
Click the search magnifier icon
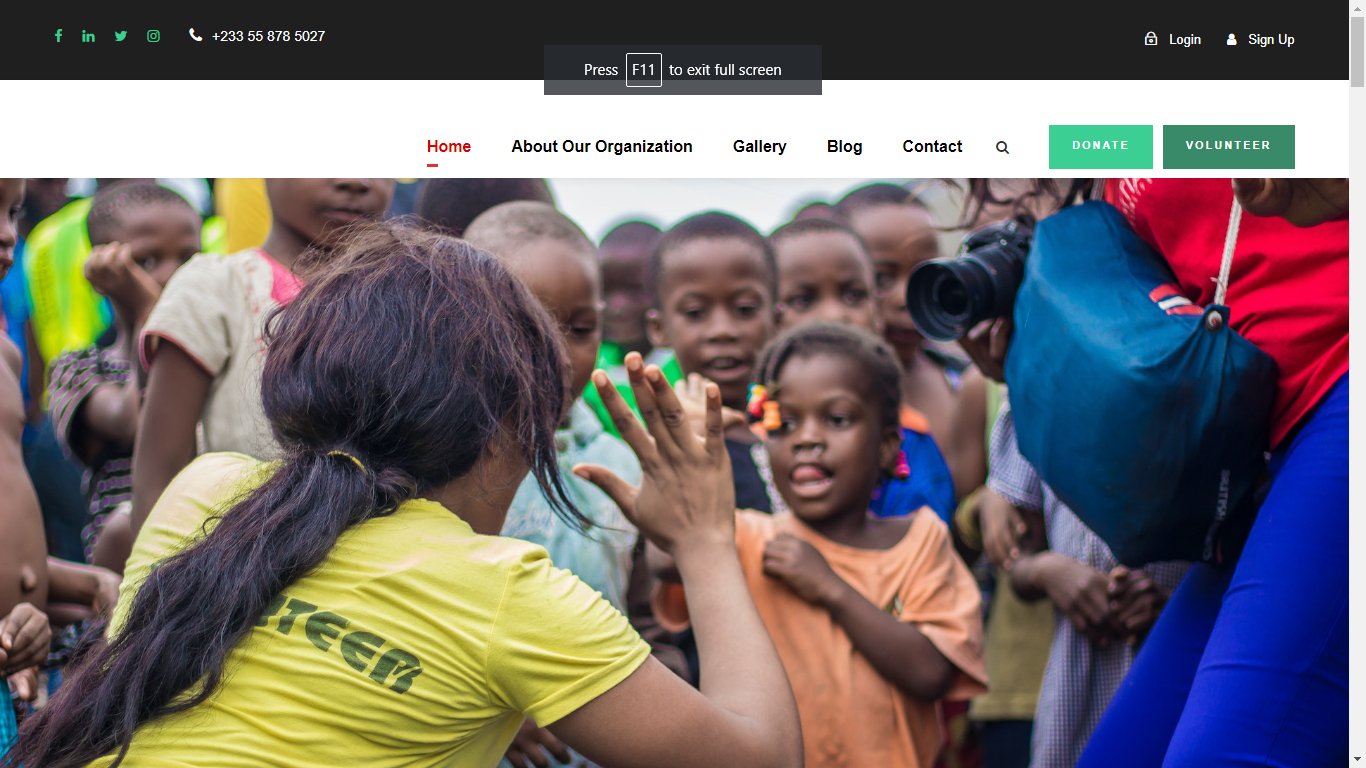(x=1002, y=147)
